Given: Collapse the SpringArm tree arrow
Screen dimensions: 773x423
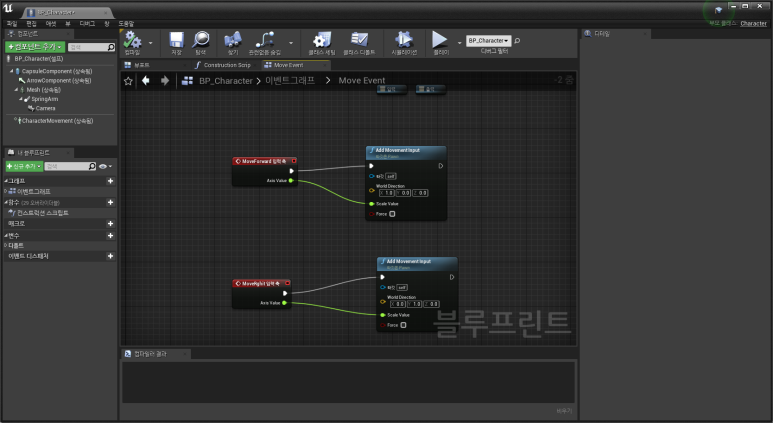Looking at the screenshot, I should click(x=21, y=99).
